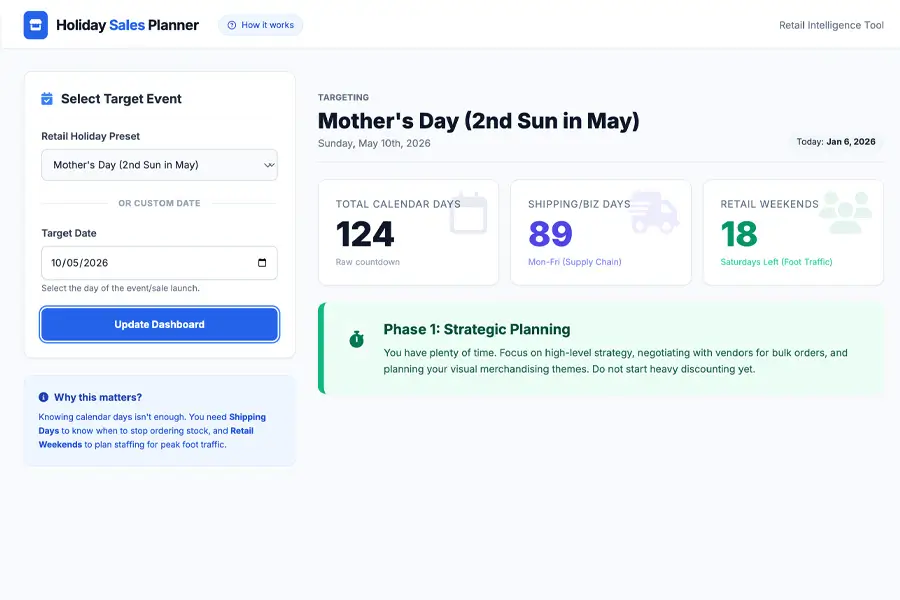Image resolution: width=900 pixels, height=600 pixels.
Task: Click the people icon on Retail Weekends card
Action: (x=845, y=213)
